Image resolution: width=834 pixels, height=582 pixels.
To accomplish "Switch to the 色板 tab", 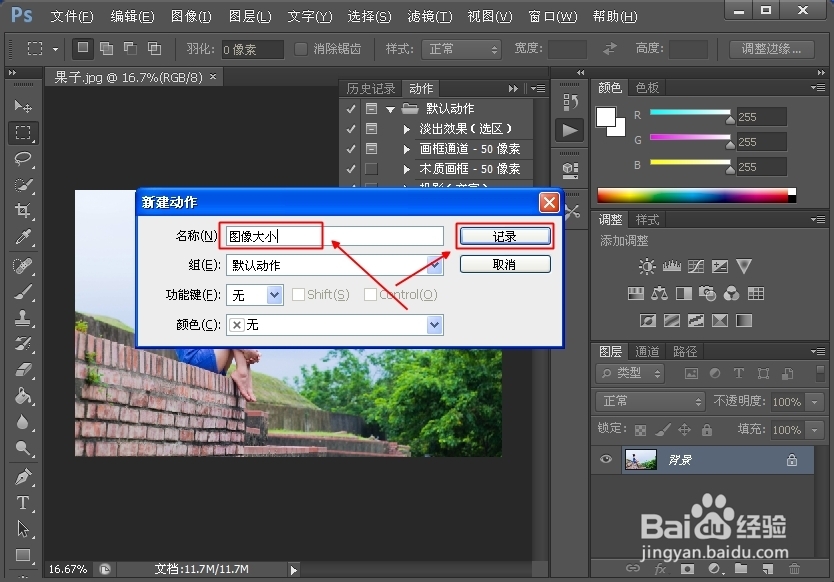I will pyautogui.click(x=647, y=88).
